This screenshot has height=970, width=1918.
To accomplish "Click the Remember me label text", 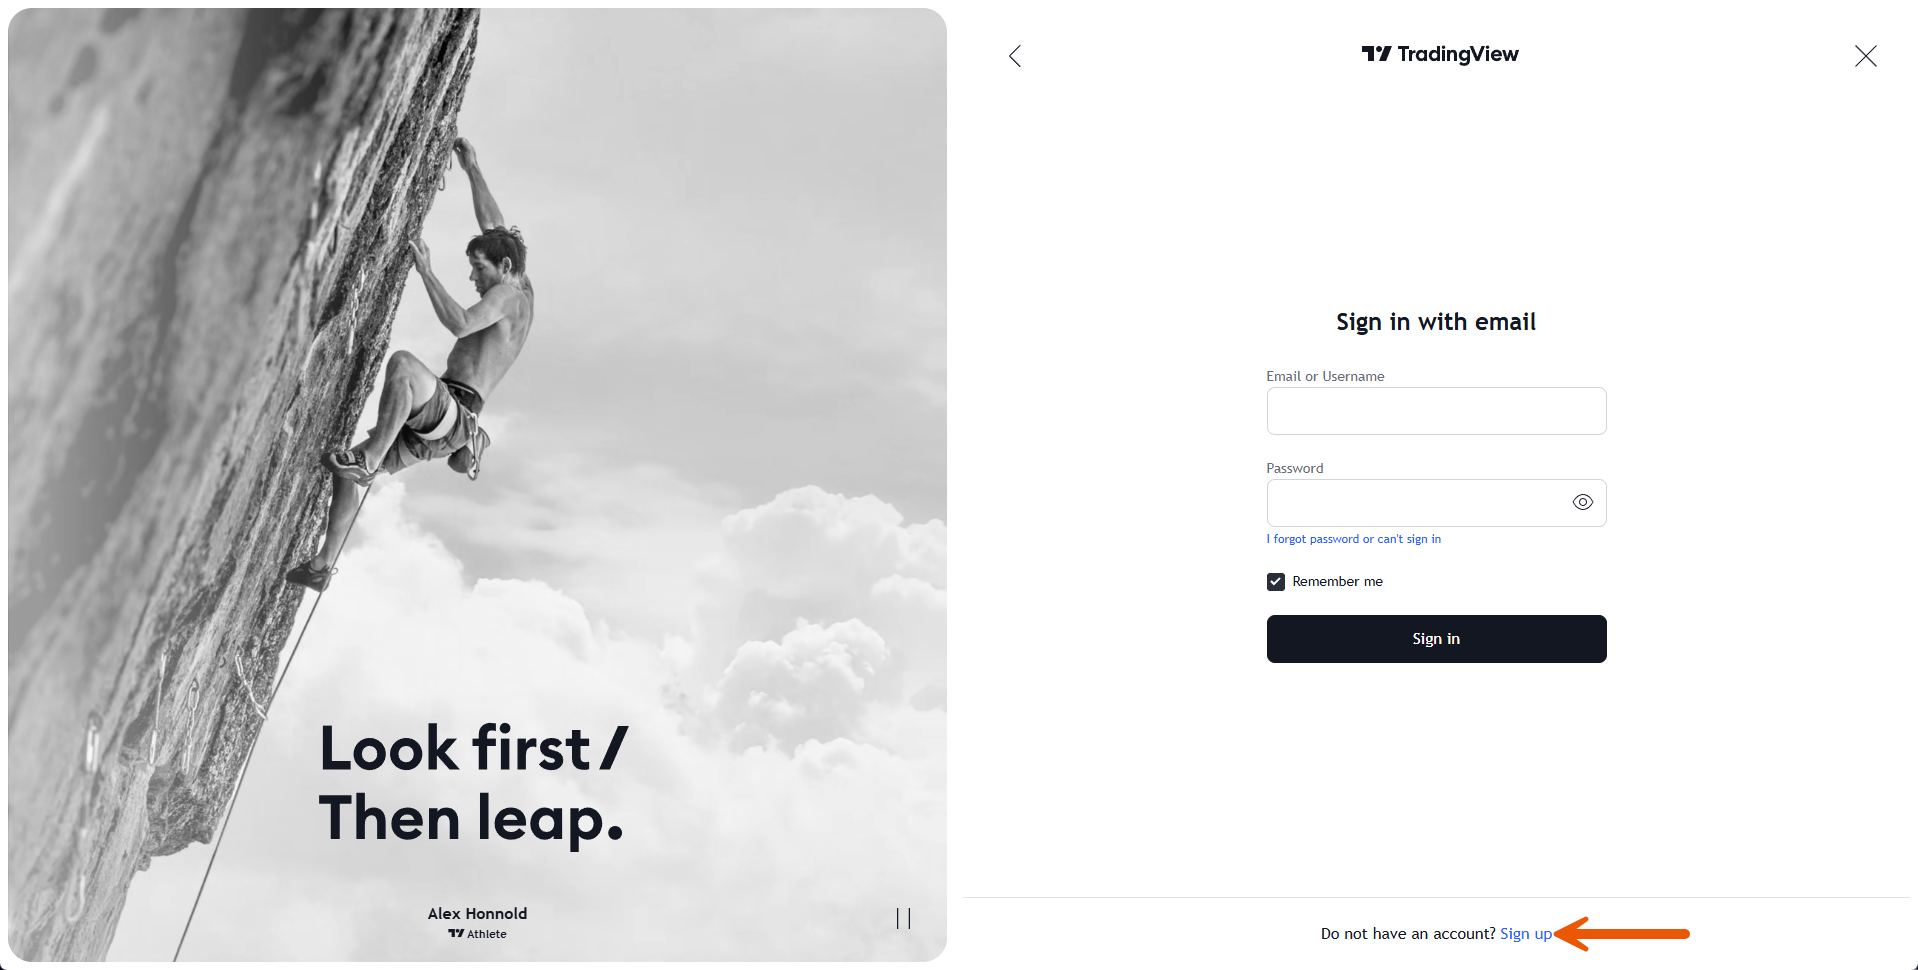I will [1337, 582].
